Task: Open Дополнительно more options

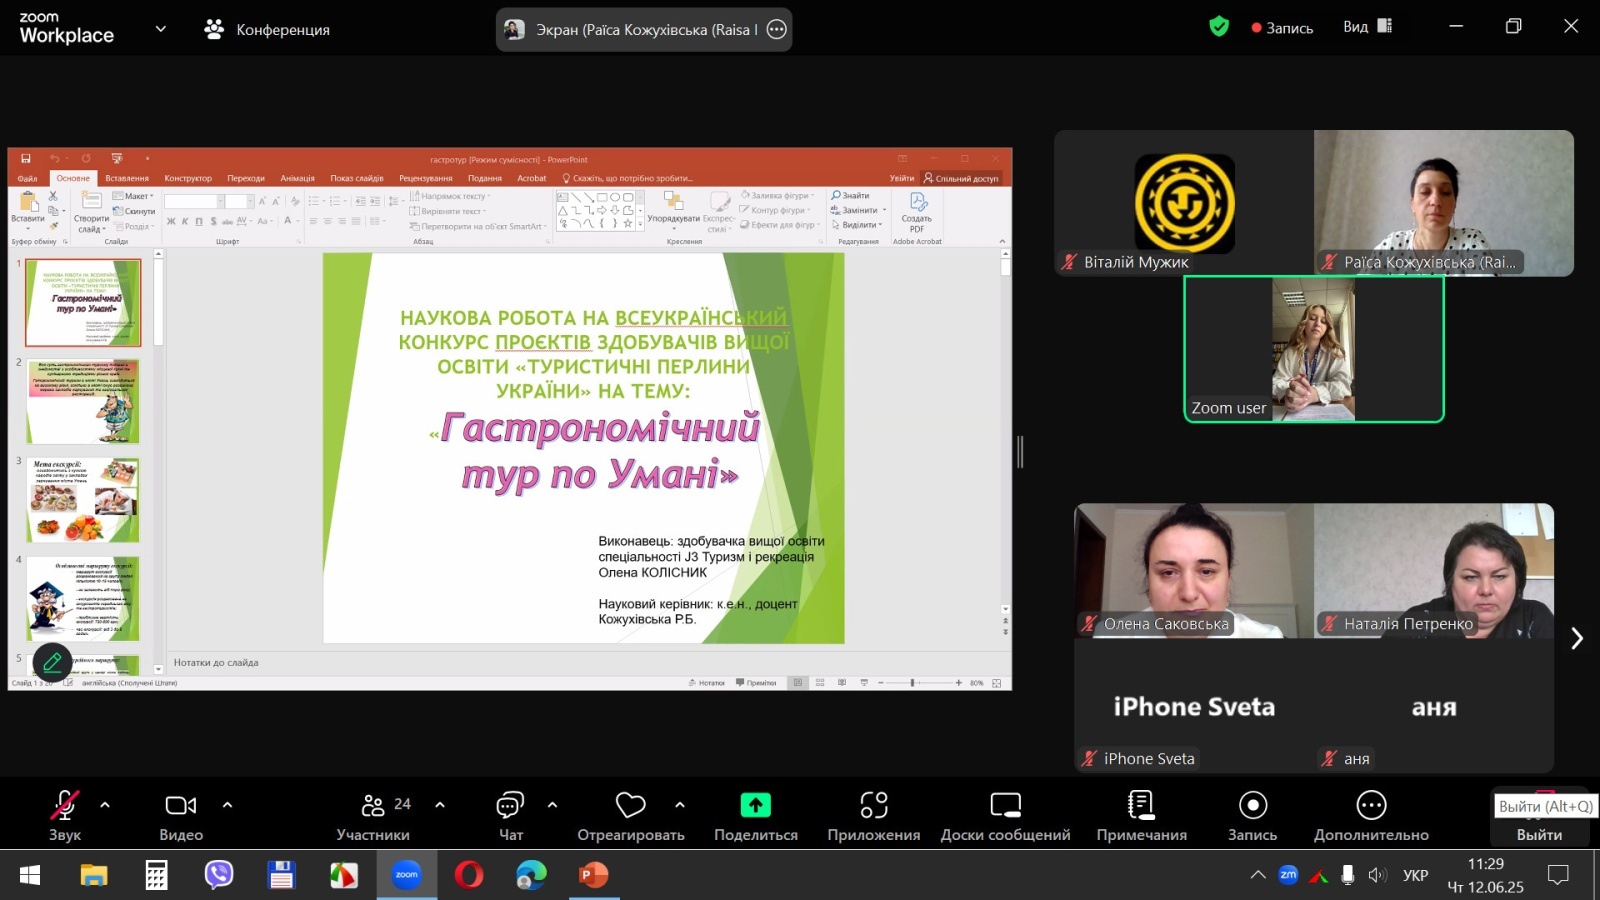Action: click(1371, 815)
